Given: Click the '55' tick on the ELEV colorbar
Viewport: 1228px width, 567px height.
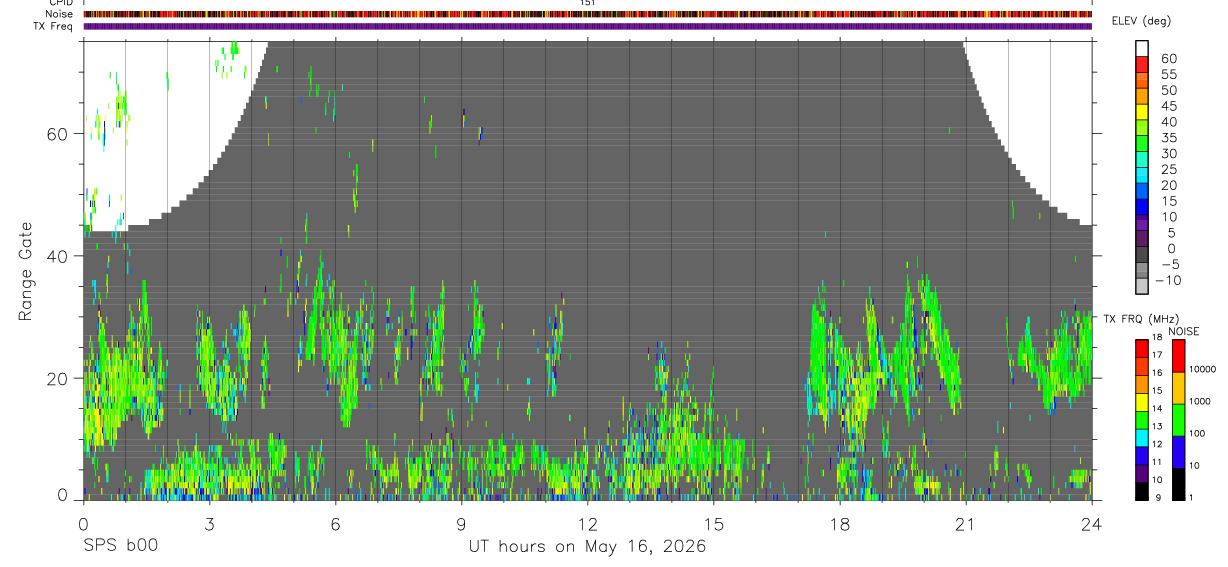Looking at the screenshot, I should tap(1167, 74).
